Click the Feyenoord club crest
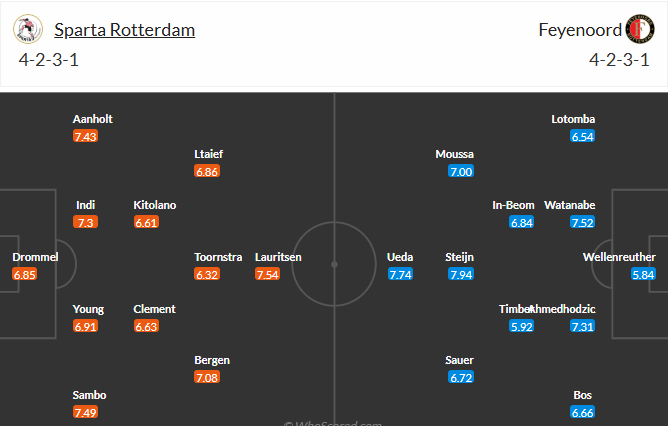Viewport: 669px width, 426px height. point(640,29)
